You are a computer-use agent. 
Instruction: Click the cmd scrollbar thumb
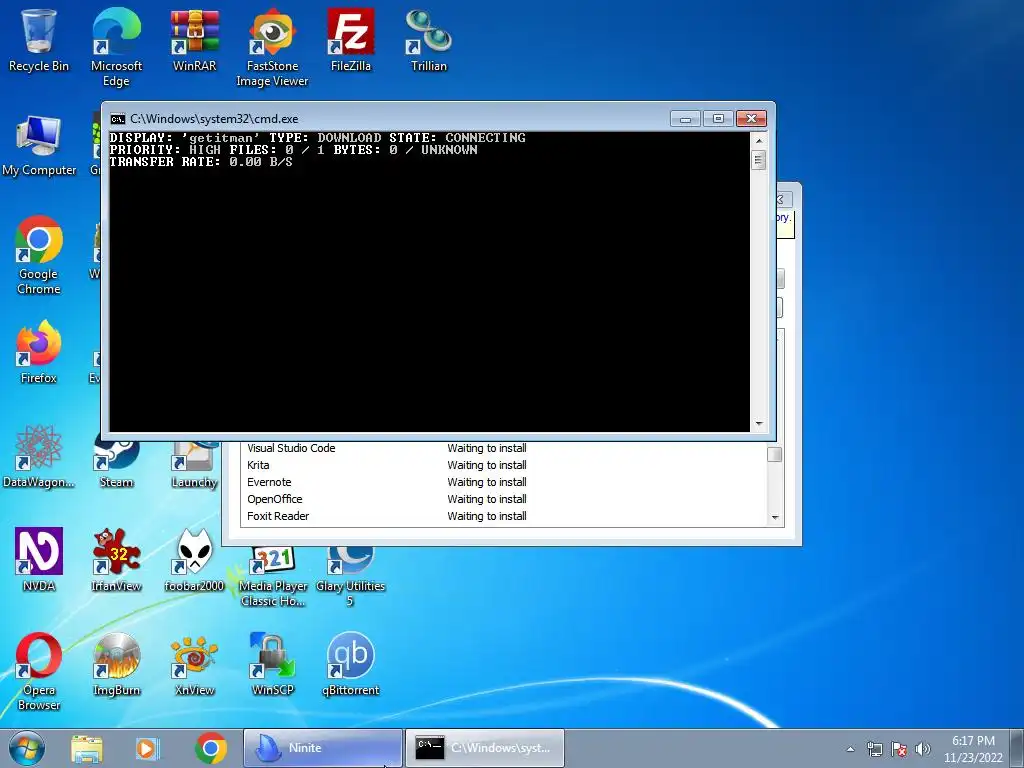pos(758,160)
